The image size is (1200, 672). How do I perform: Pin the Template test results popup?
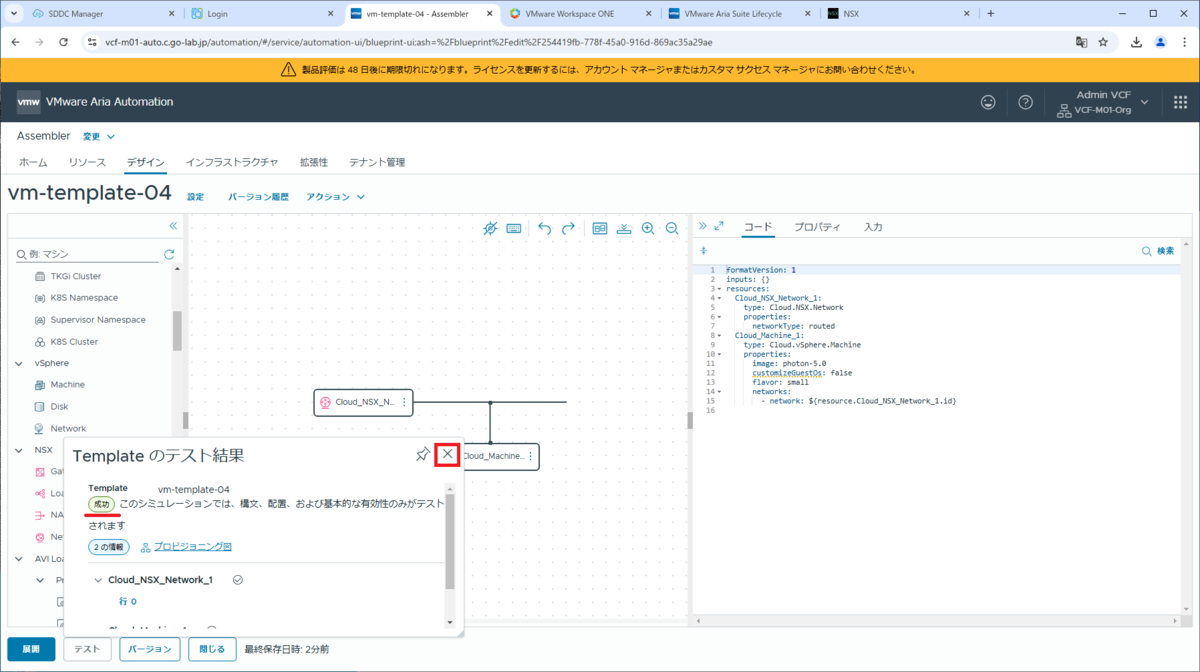pos(422,454)
